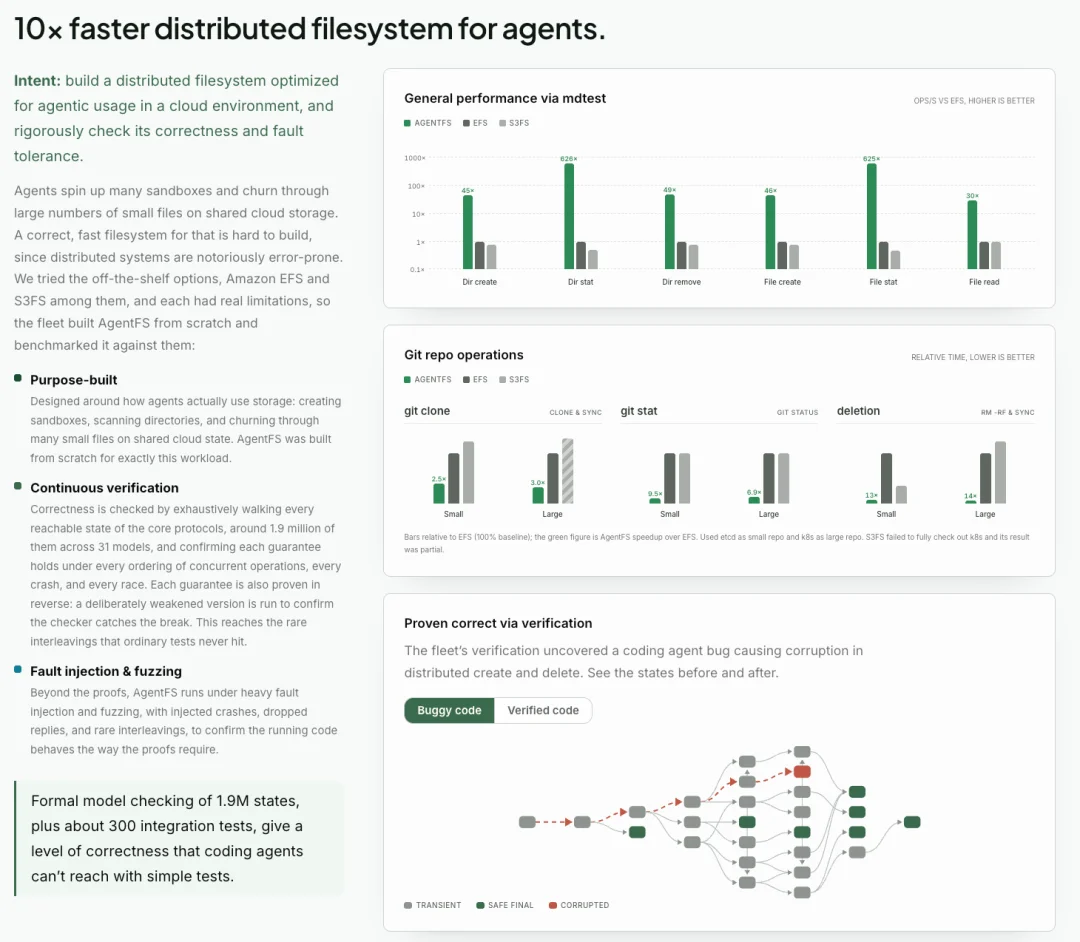The image size is (1080, 942).
Task: Click the 'File stat' axis label
Action: (x=883, y=282)
